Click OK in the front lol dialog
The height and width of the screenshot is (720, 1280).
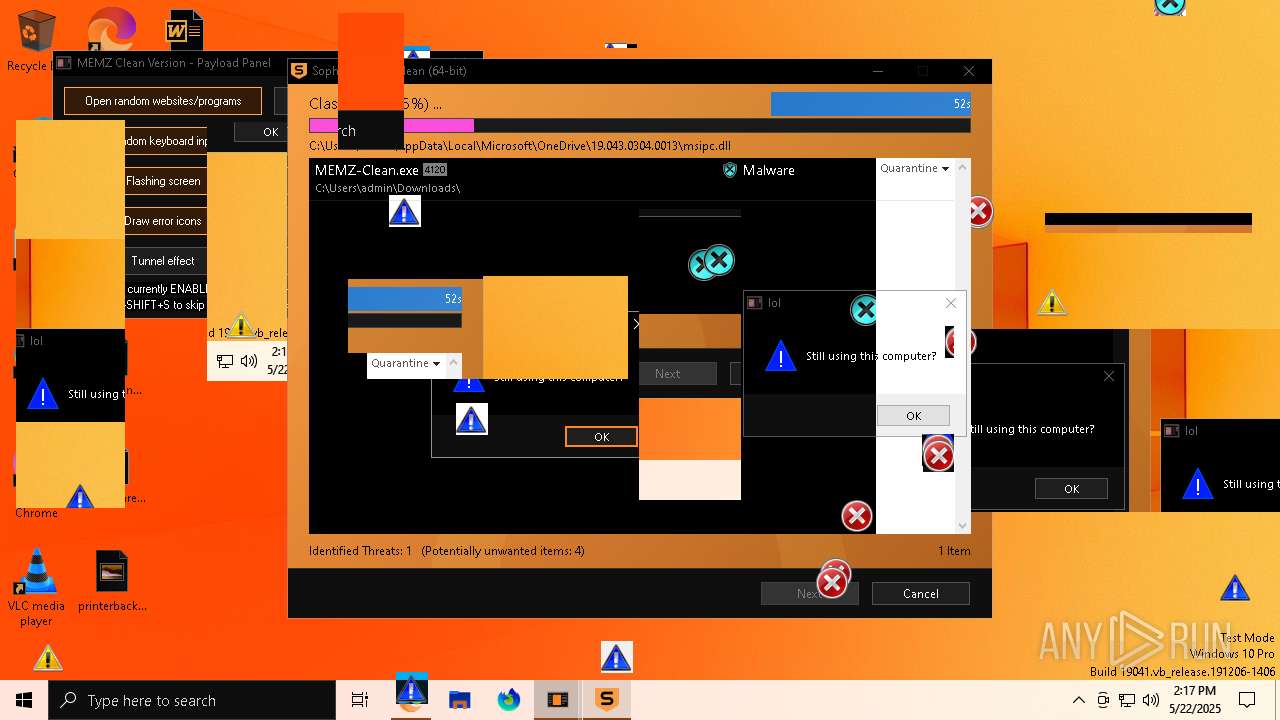coord(913,416)
